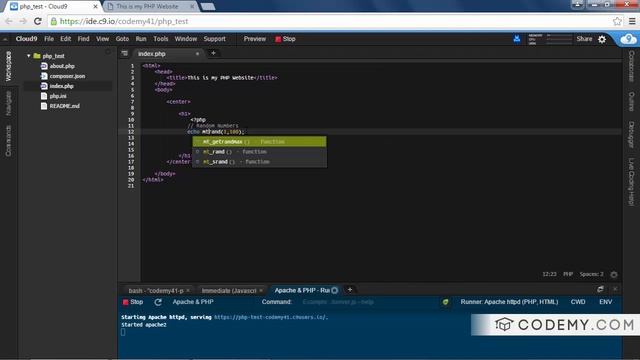Image resolution: width=640 pixels, height=360 pixels.
Task: Open the editor pane tab list icon
Action: pyautogui.click(x=124, y=53)
